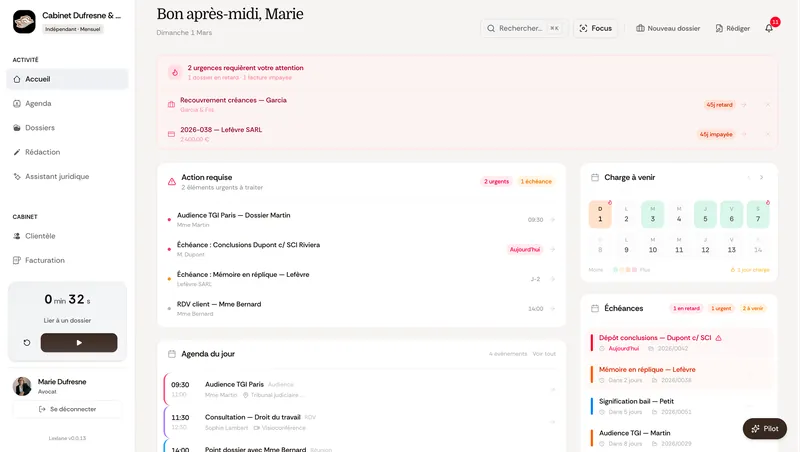Screen dimensions: 800x452
Task: Go to Agenda section
Action: point(67,104)
